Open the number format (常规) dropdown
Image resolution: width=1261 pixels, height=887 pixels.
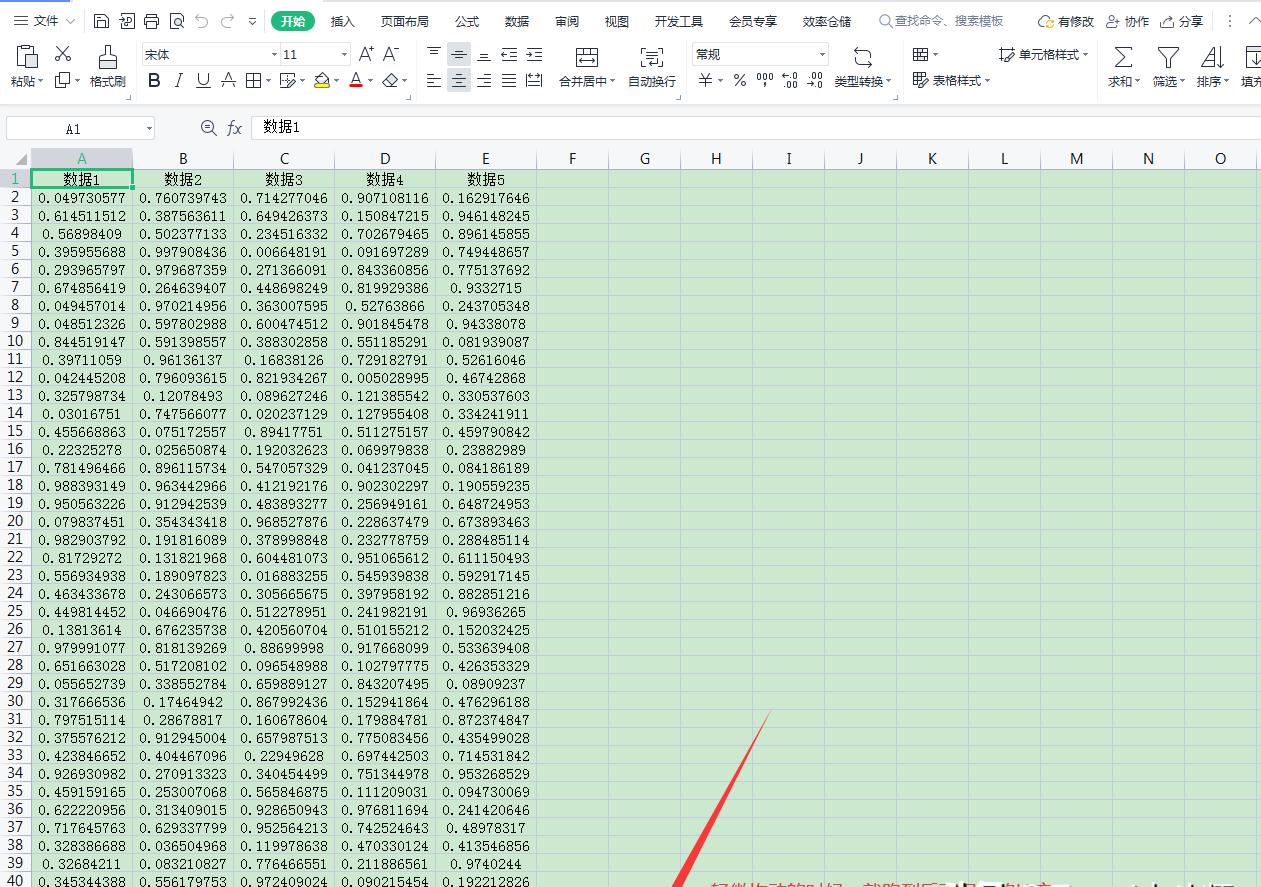822,54
